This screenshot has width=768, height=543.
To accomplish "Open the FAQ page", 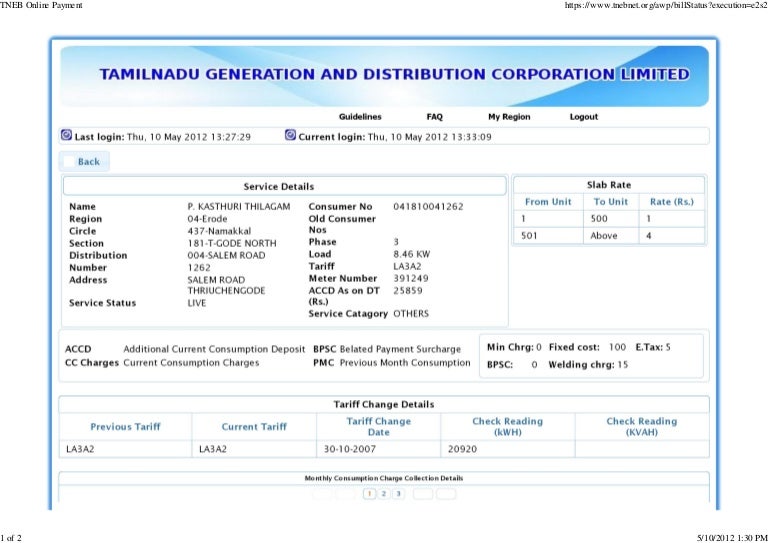I will 434,117.
